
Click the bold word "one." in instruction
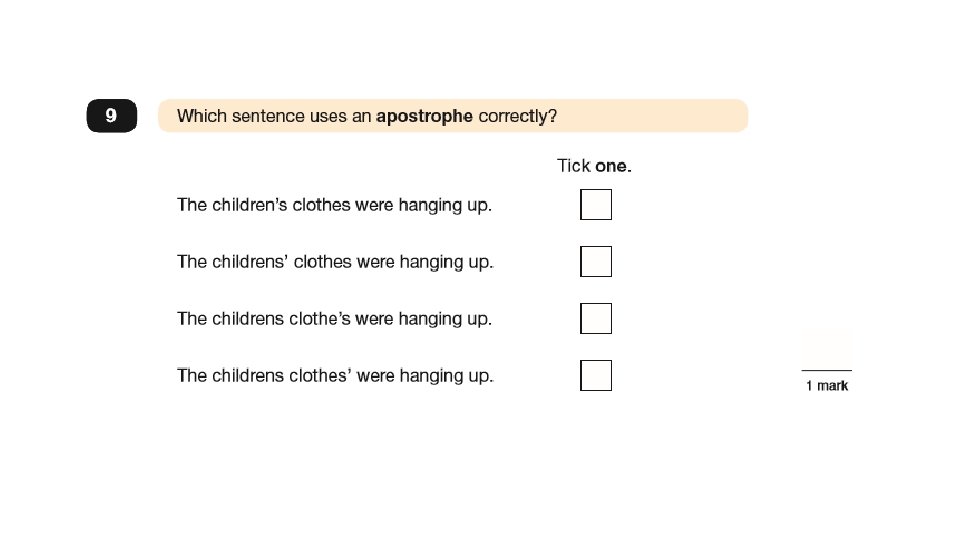[x=613, y=166]
